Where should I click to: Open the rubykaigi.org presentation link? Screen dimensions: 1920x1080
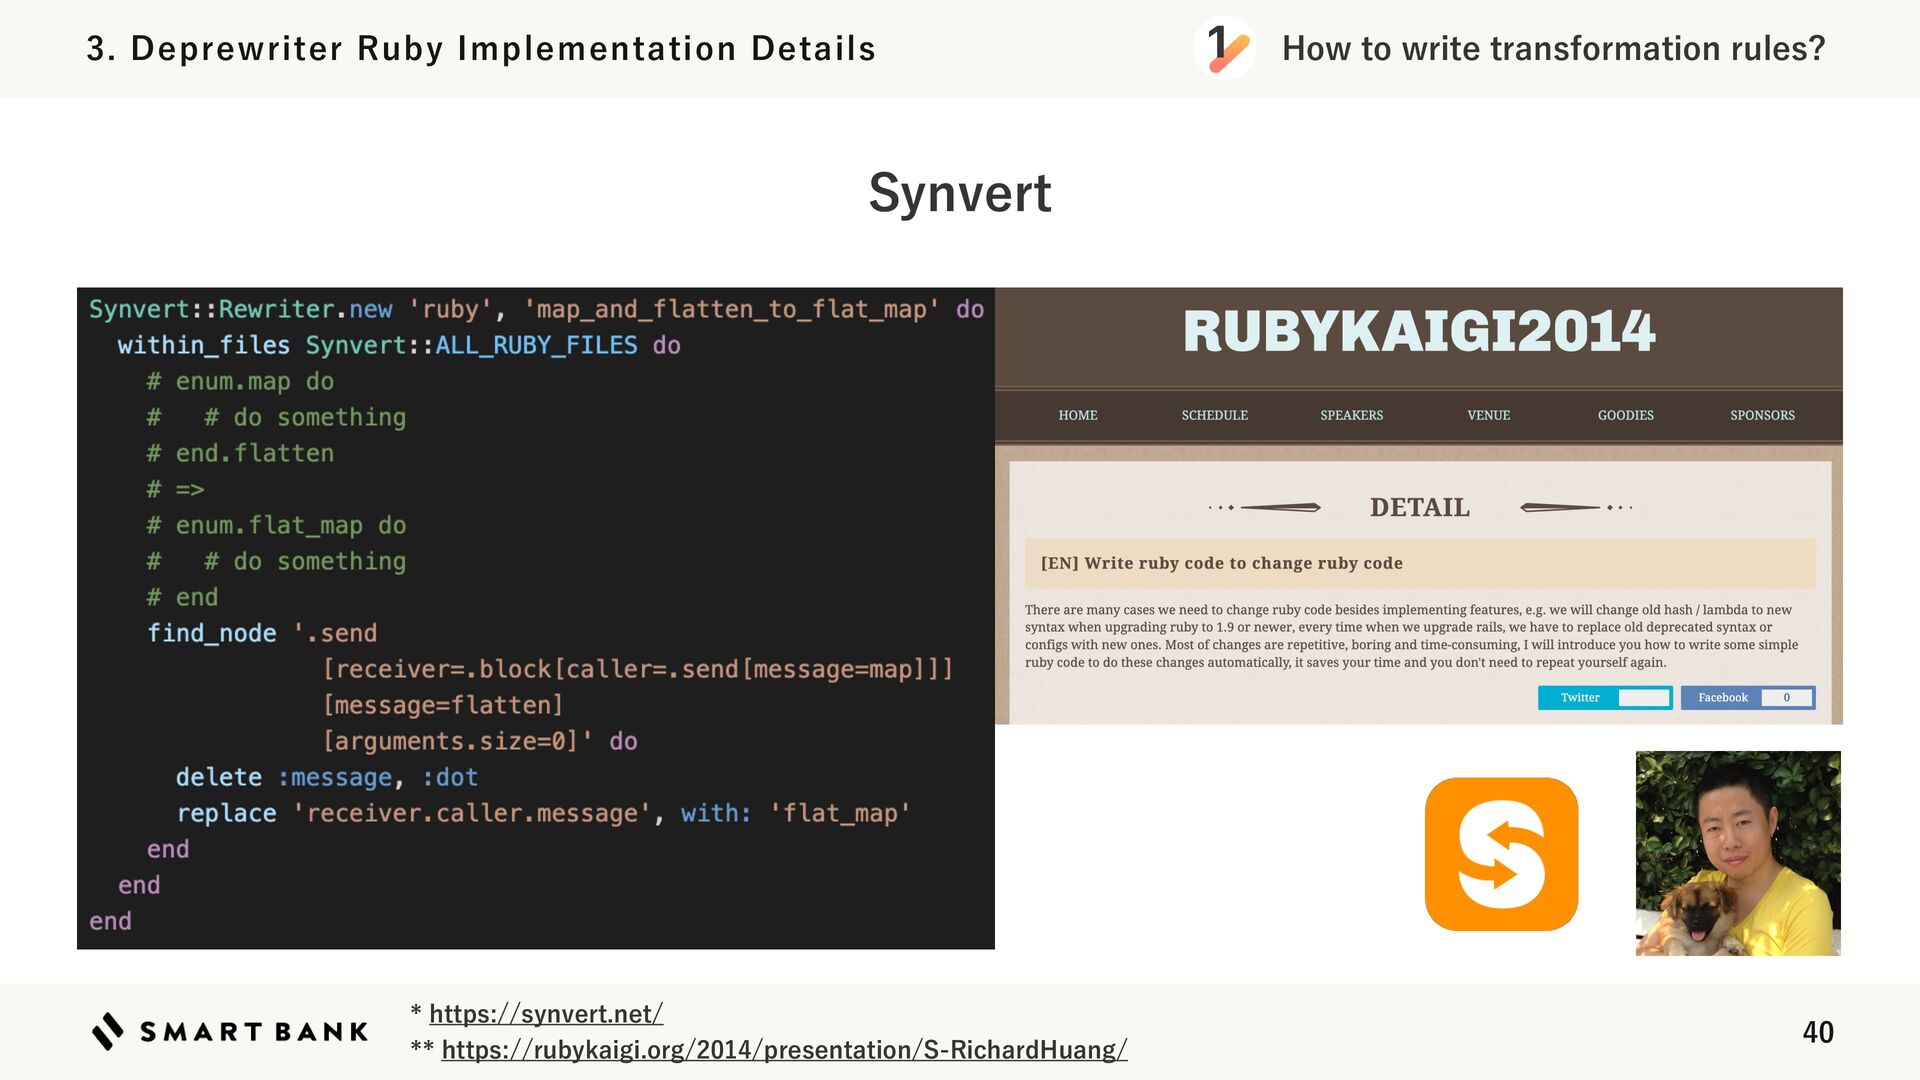click(784, 1049)
